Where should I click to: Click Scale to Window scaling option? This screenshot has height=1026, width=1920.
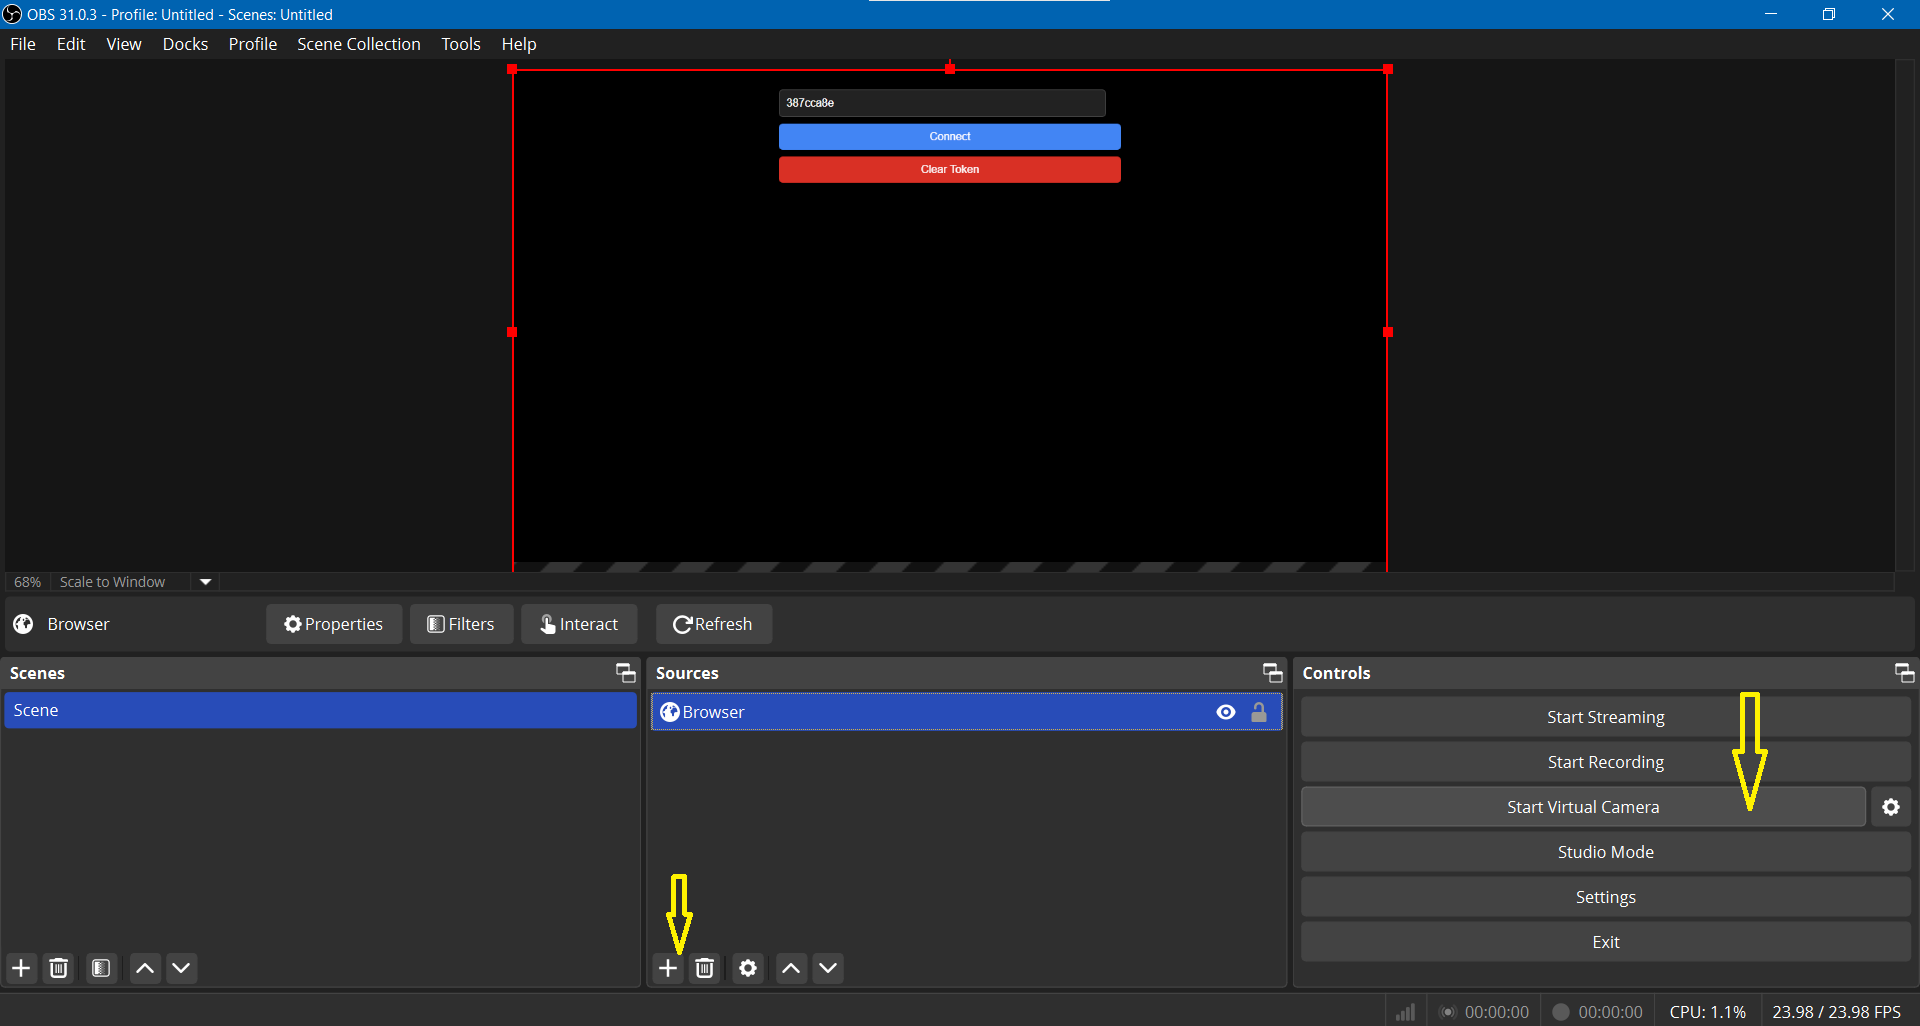tap(112, 582)
